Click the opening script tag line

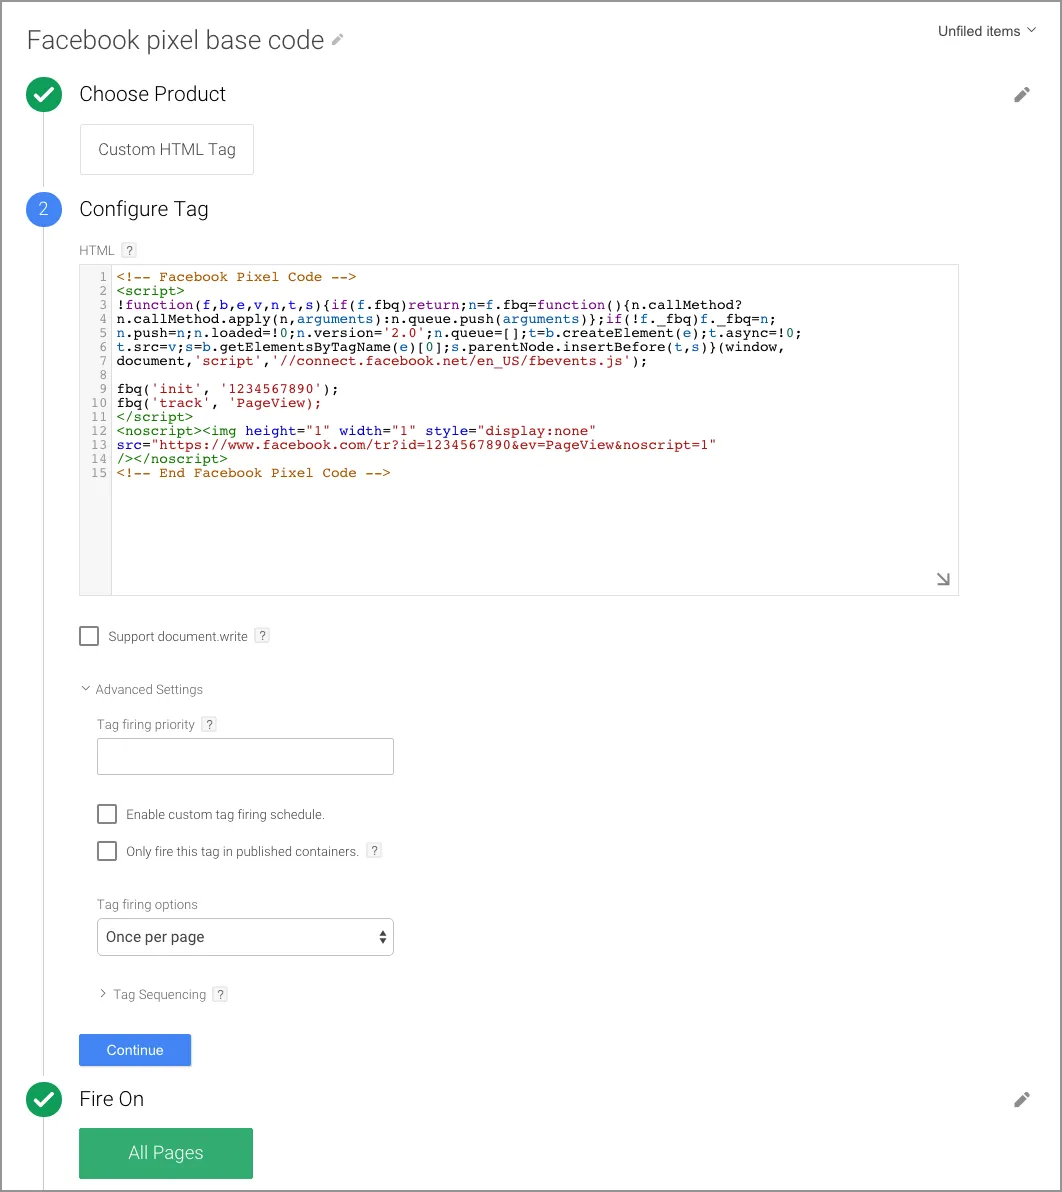coord(151,291)
